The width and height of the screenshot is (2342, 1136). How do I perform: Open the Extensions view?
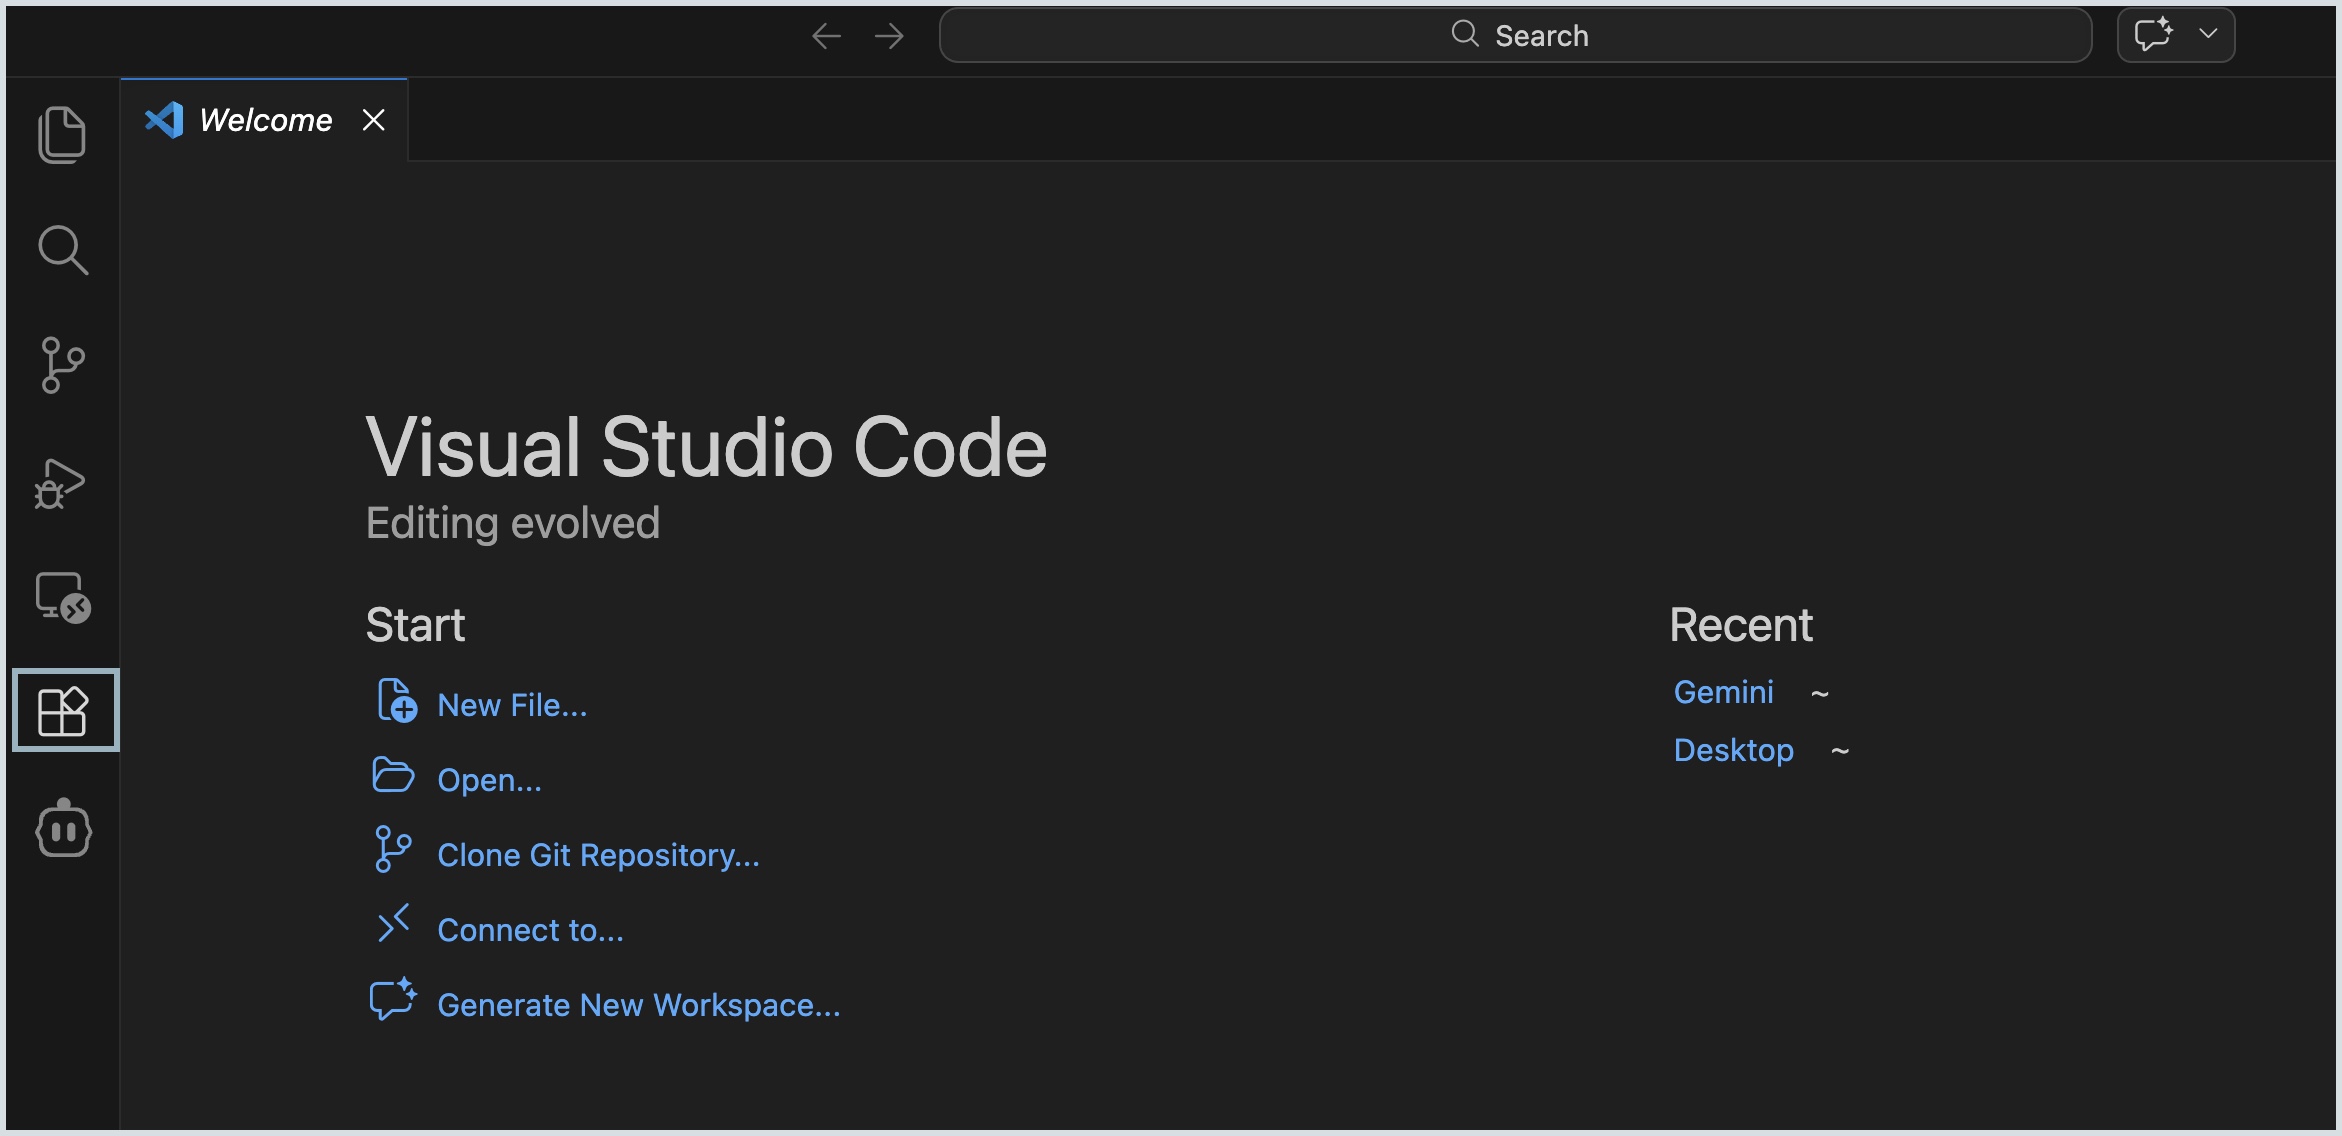63,711
